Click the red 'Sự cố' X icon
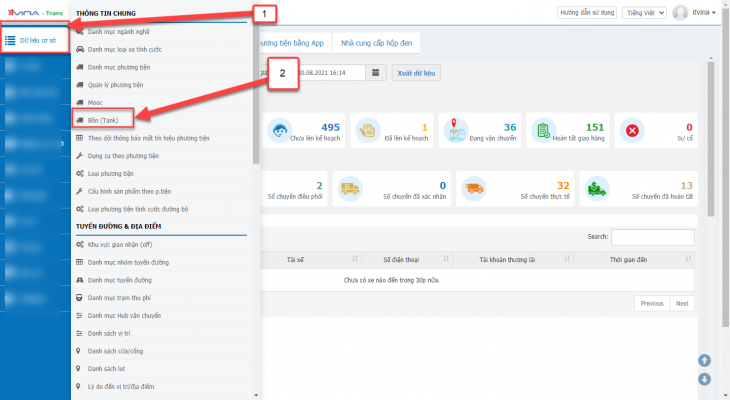This screenshot has width=730, height=400. click(x=631, y=130)
